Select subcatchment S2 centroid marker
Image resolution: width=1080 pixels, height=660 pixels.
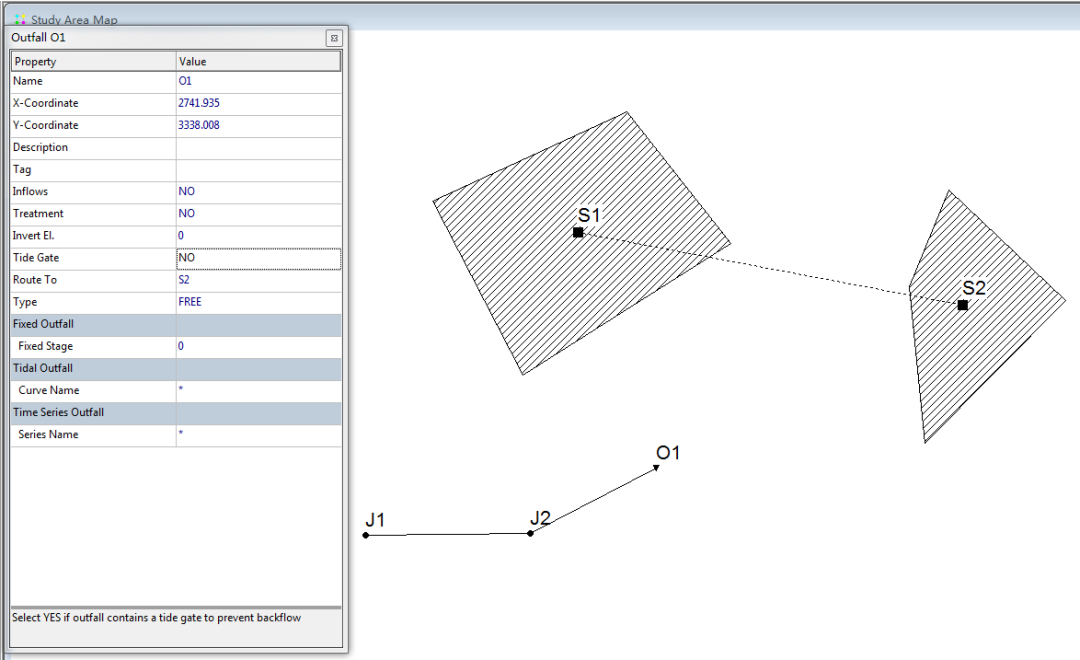(x=963, y=305)
